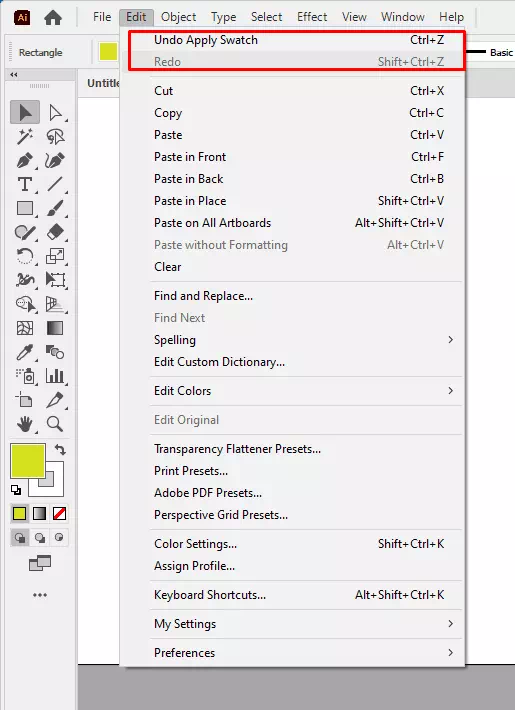Enable Draw Behind mode

[40, 537]
